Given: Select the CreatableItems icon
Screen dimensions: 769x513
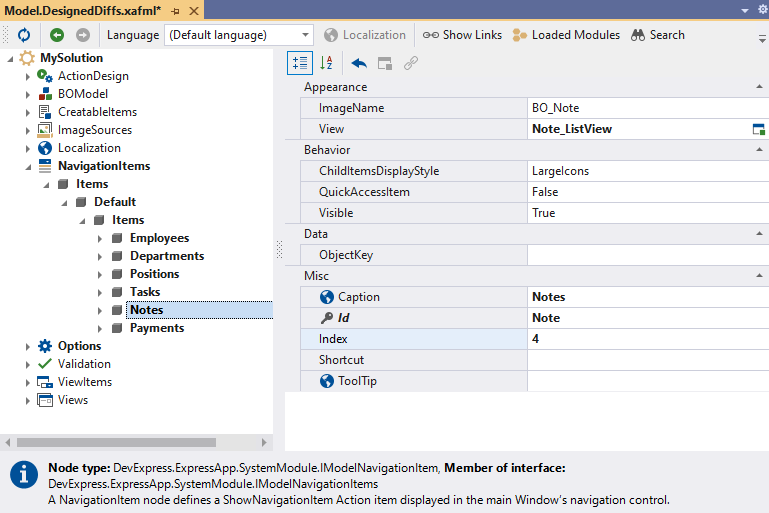Looking at the screenshot, I should (x=45, y=112).
